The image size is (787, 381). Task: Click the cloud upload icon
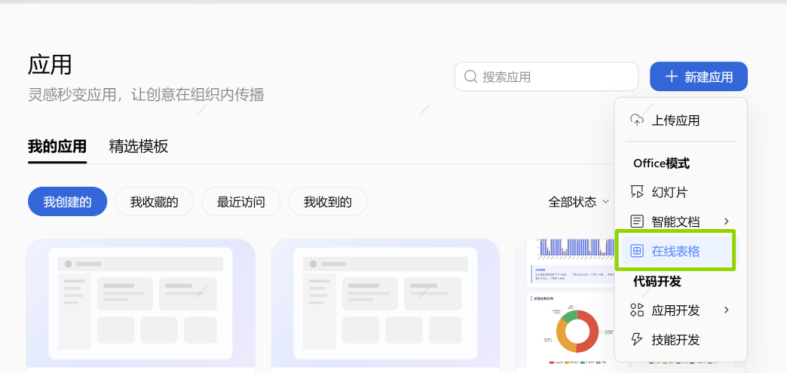click(x=636, y=120)
